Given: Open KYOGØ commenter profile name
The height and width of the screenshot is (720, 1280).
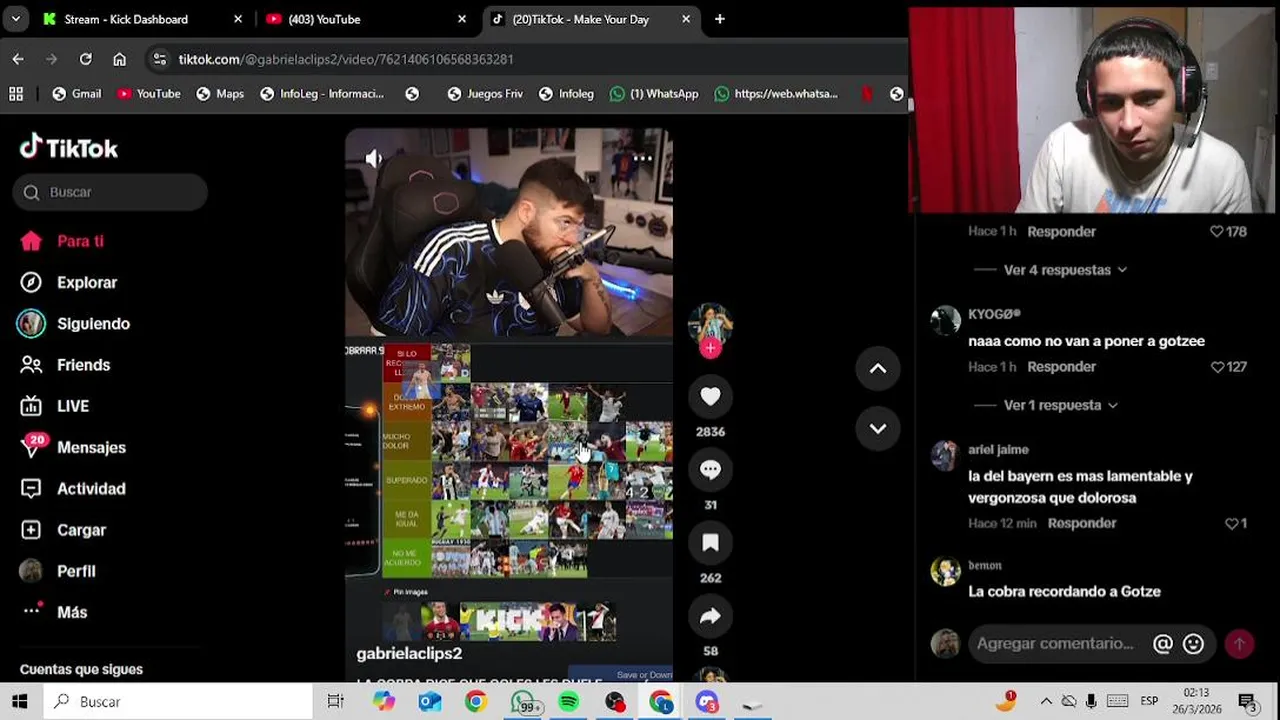Looking at the screenshot, I should pyautogui.click(x=994, y=314).
